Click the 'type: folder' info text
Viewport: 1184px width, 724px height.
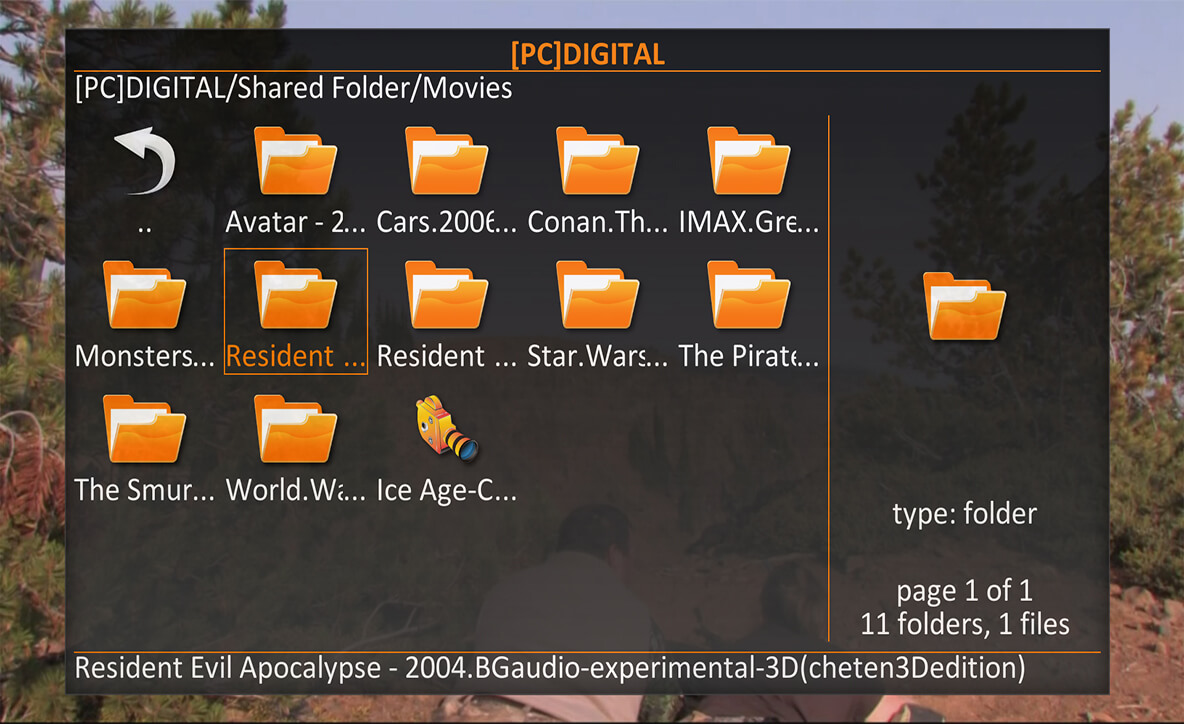tap(964, 514)
